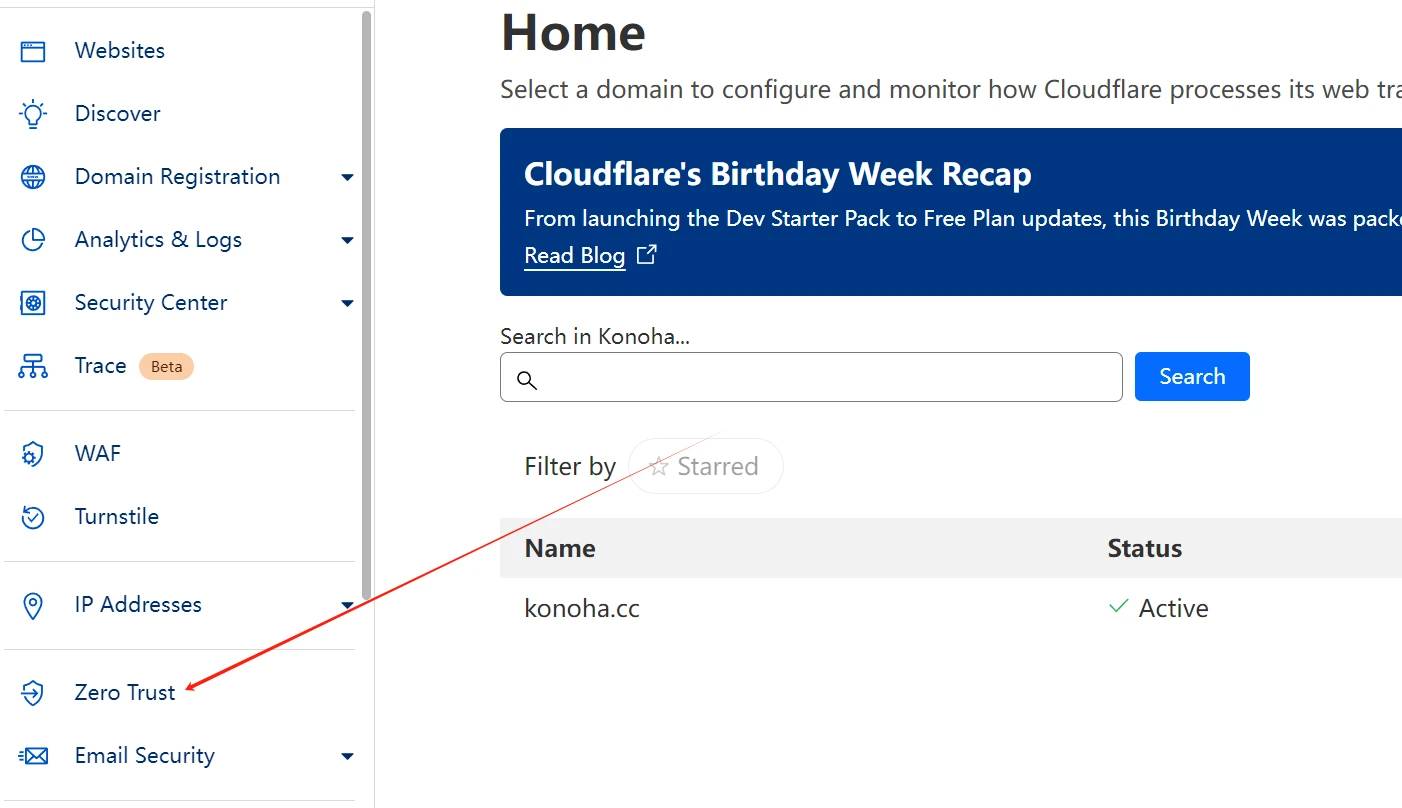Click the Zero Trust shield arrow icon
Image resolution: width=1402 pixels, height=808 pixels.
[x=33, y=693]
